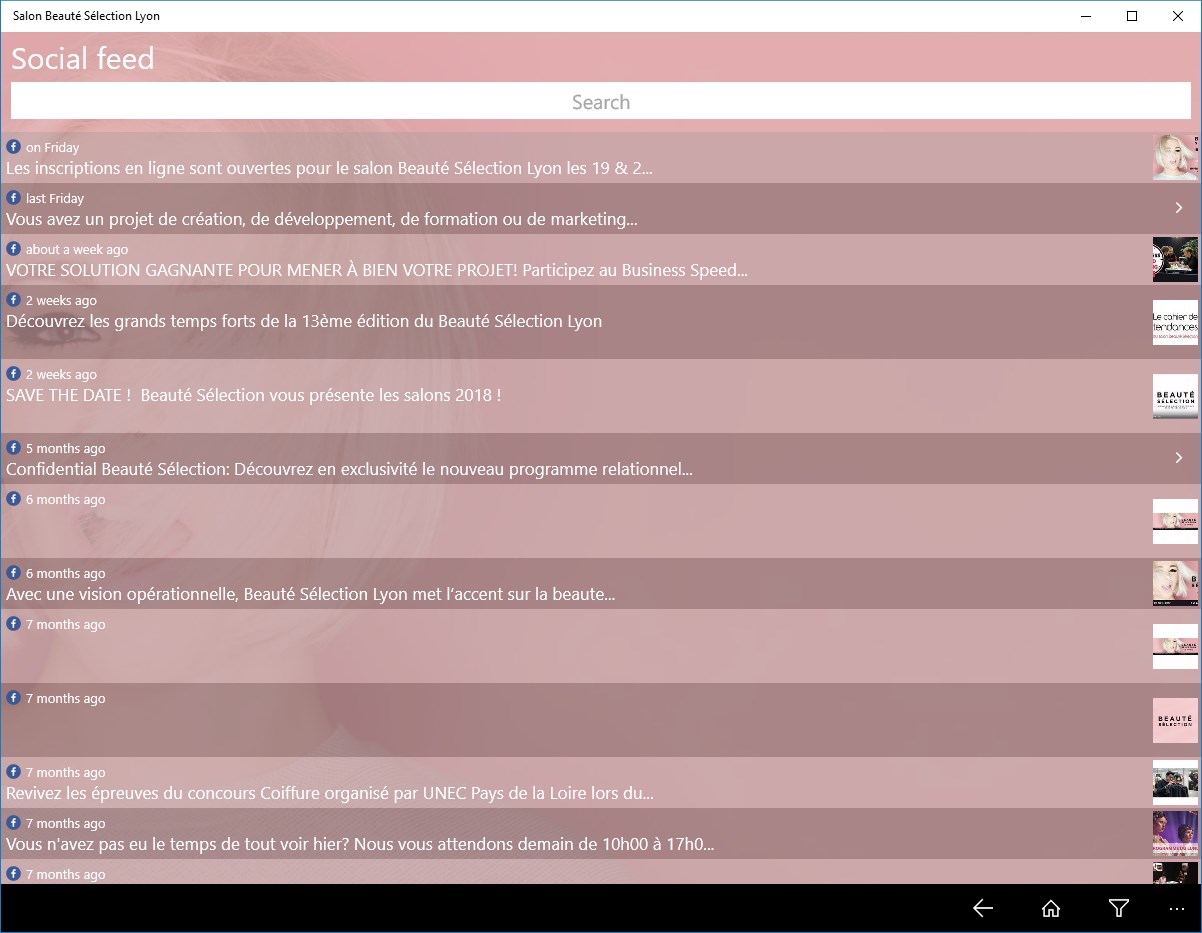Open 'cahier de tendances' thumbnail image
The height and width of the screenshot is (933, 1202).
[1175, 322]
